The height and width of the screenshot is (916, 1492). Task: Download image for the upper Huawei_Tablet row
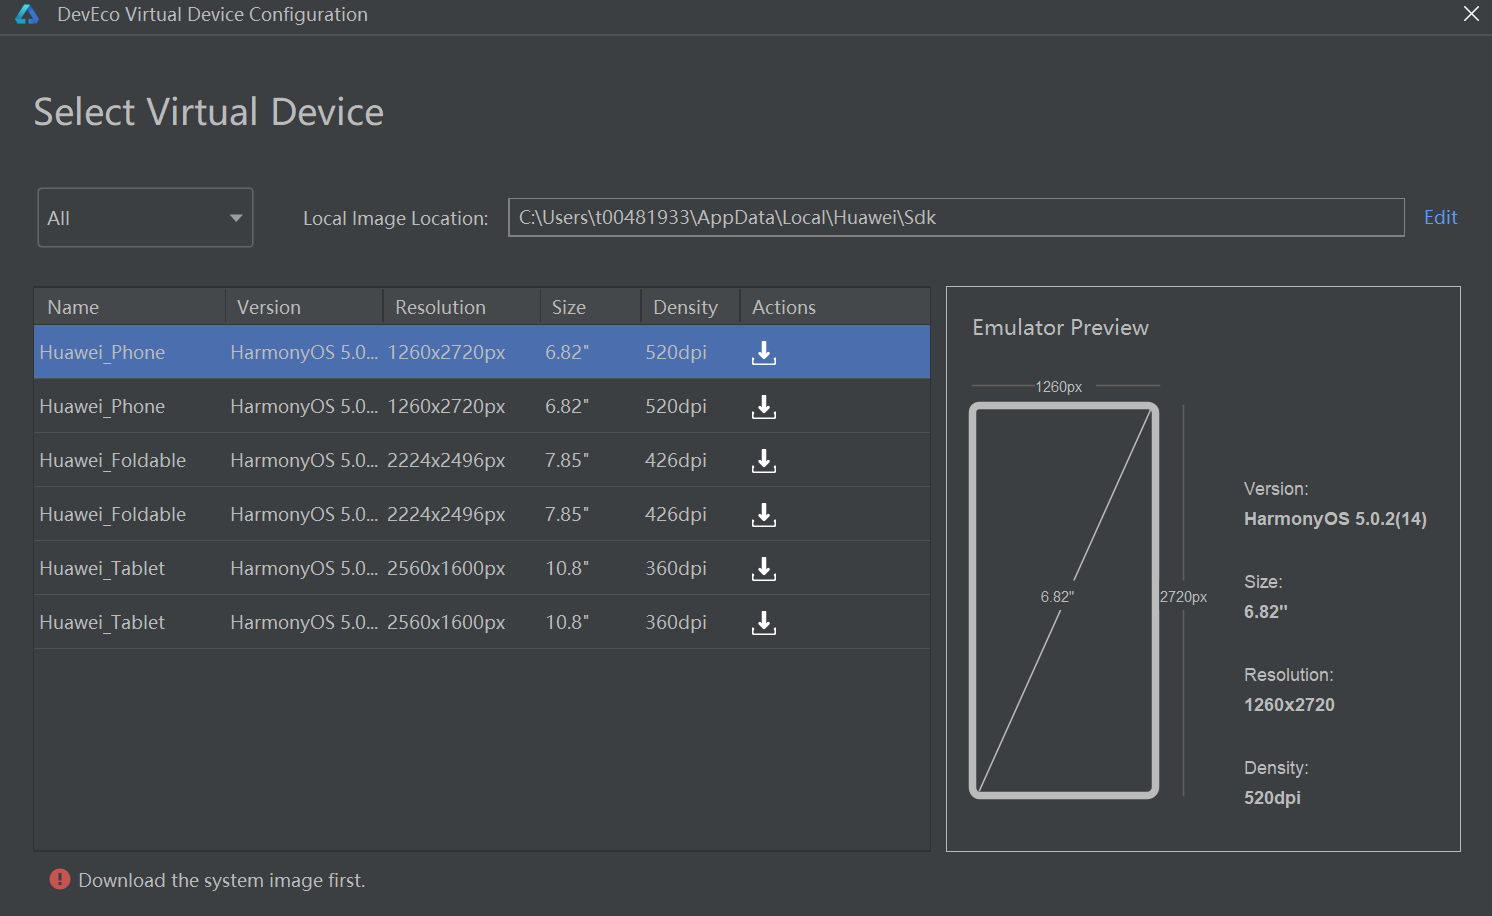coord(764,568)
